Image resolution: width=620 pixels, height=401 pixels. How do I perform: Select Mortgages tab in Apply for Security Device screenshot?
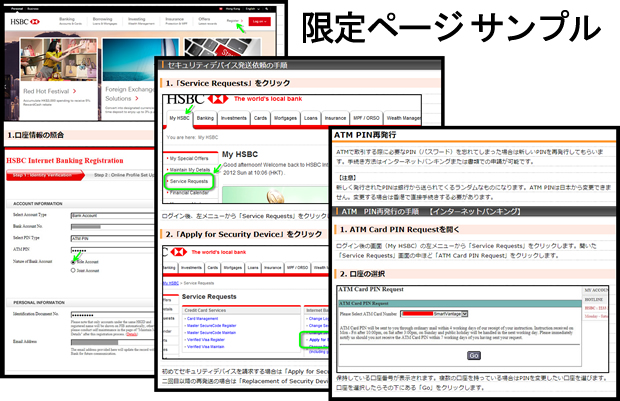[x=232, y=268]
